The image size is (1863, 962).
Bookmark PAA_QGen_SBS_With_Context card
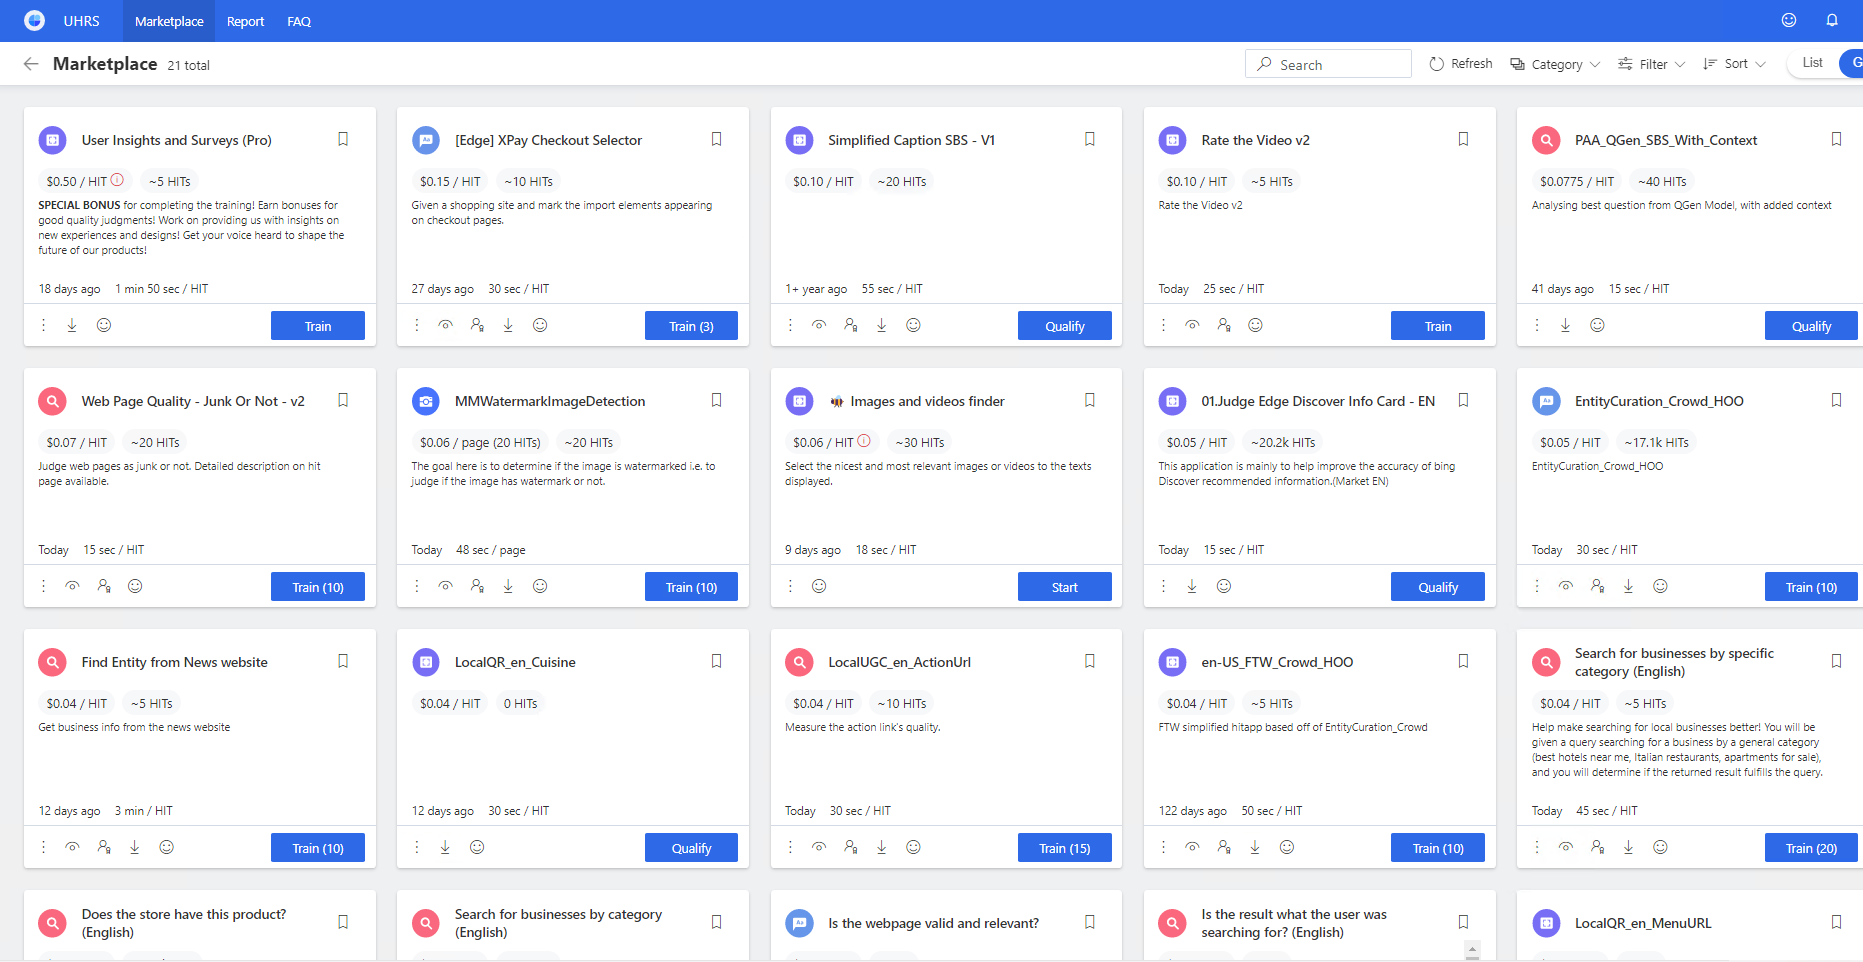pyautogui.click(x=1836, y=139)
